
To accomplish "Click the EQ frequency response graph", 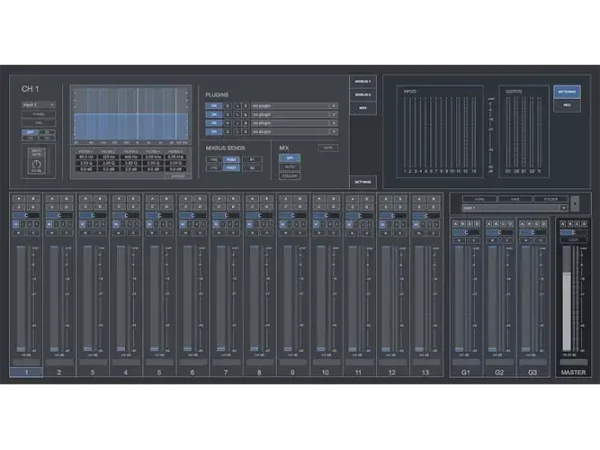I will pyautogui.click(x=130, y=115).
